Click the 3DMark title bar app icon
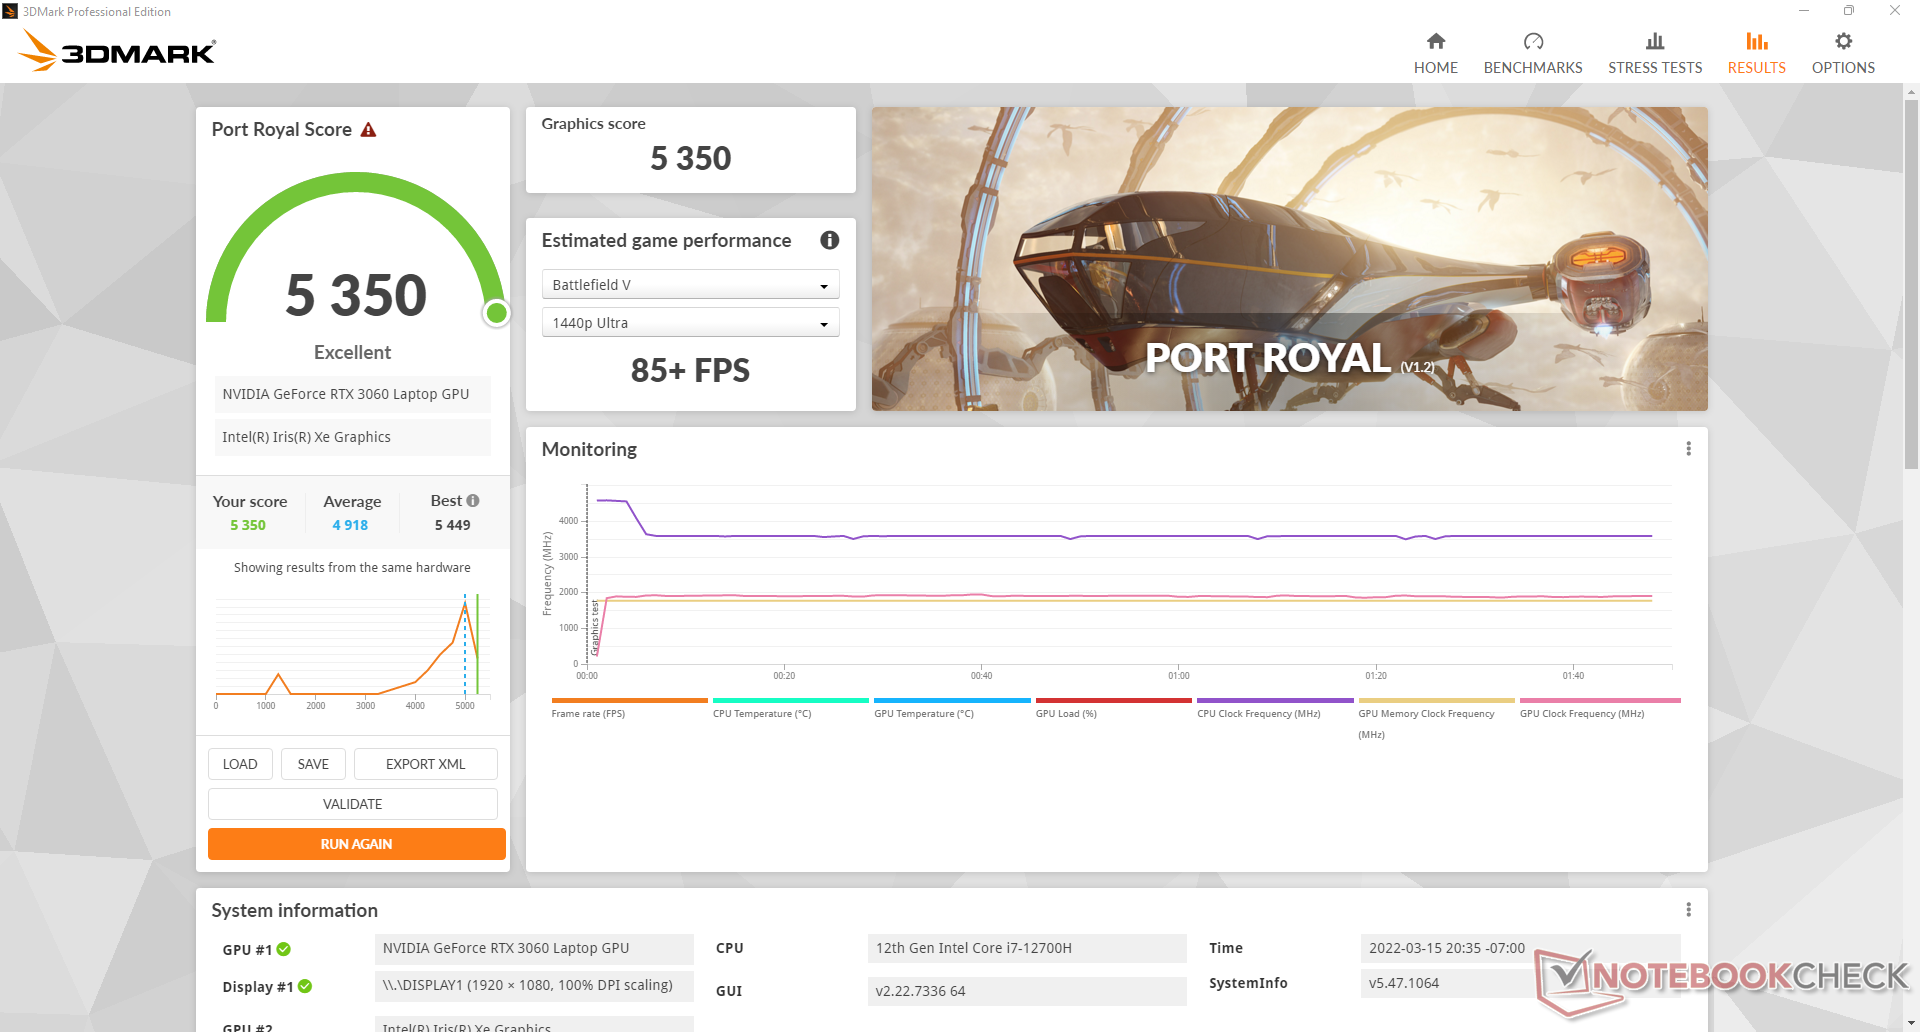This screenshot has width=1920, height=1032. [10, 11]
